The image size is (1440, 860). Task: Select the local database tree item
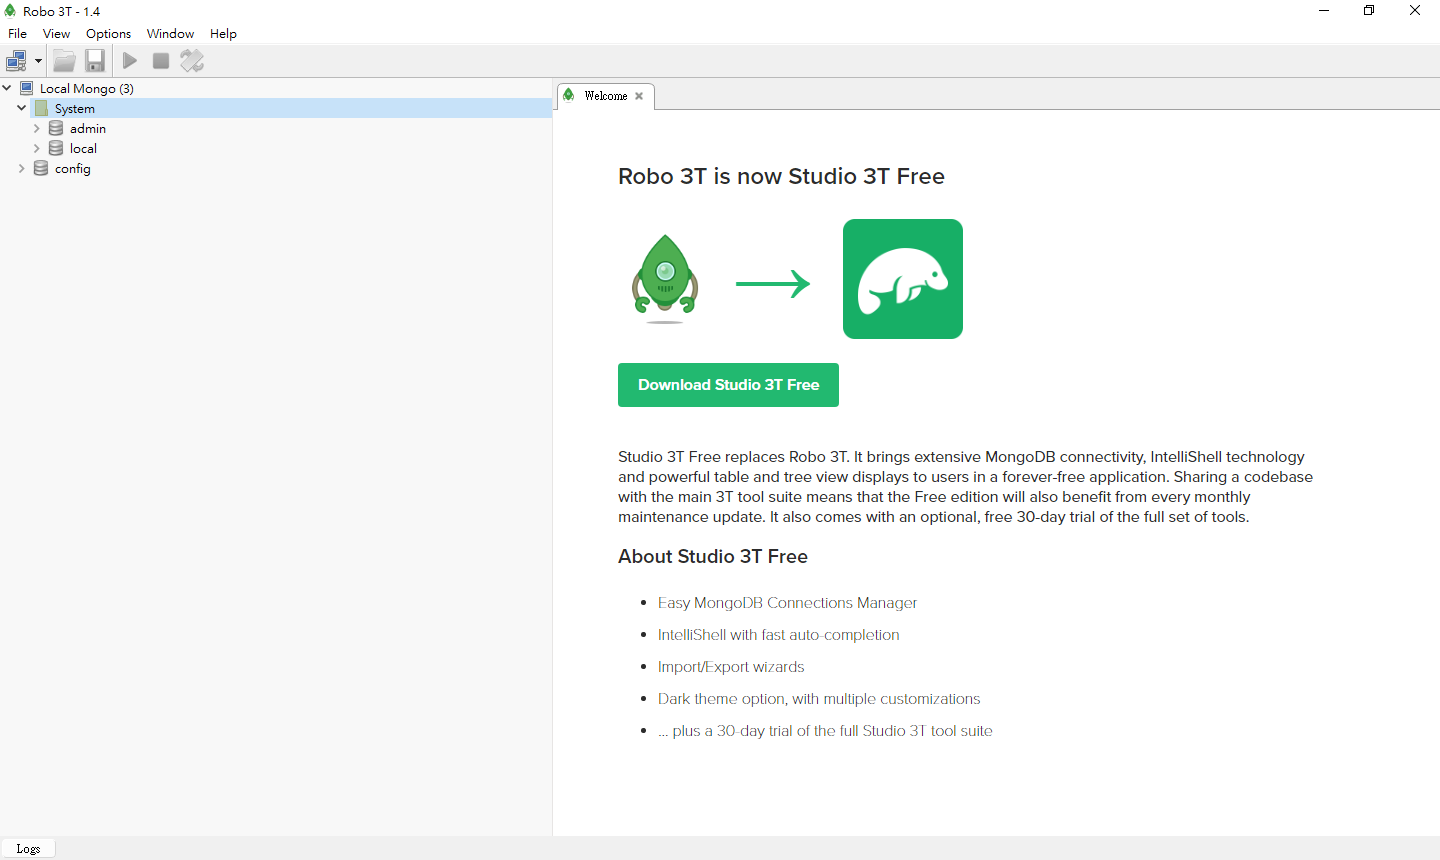83,148
